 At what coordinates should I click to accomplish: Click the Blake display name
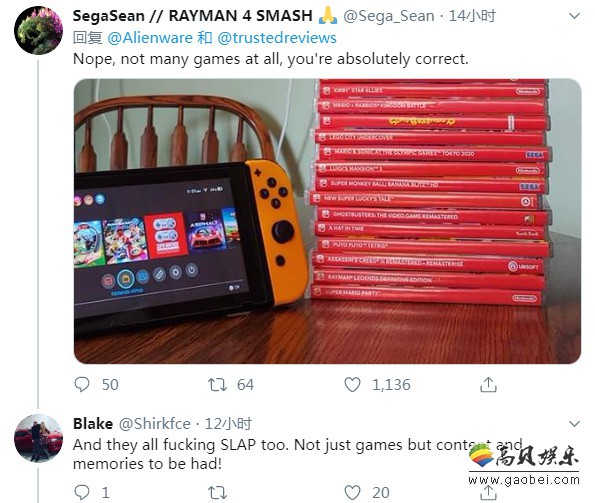[x=93, y=424]
